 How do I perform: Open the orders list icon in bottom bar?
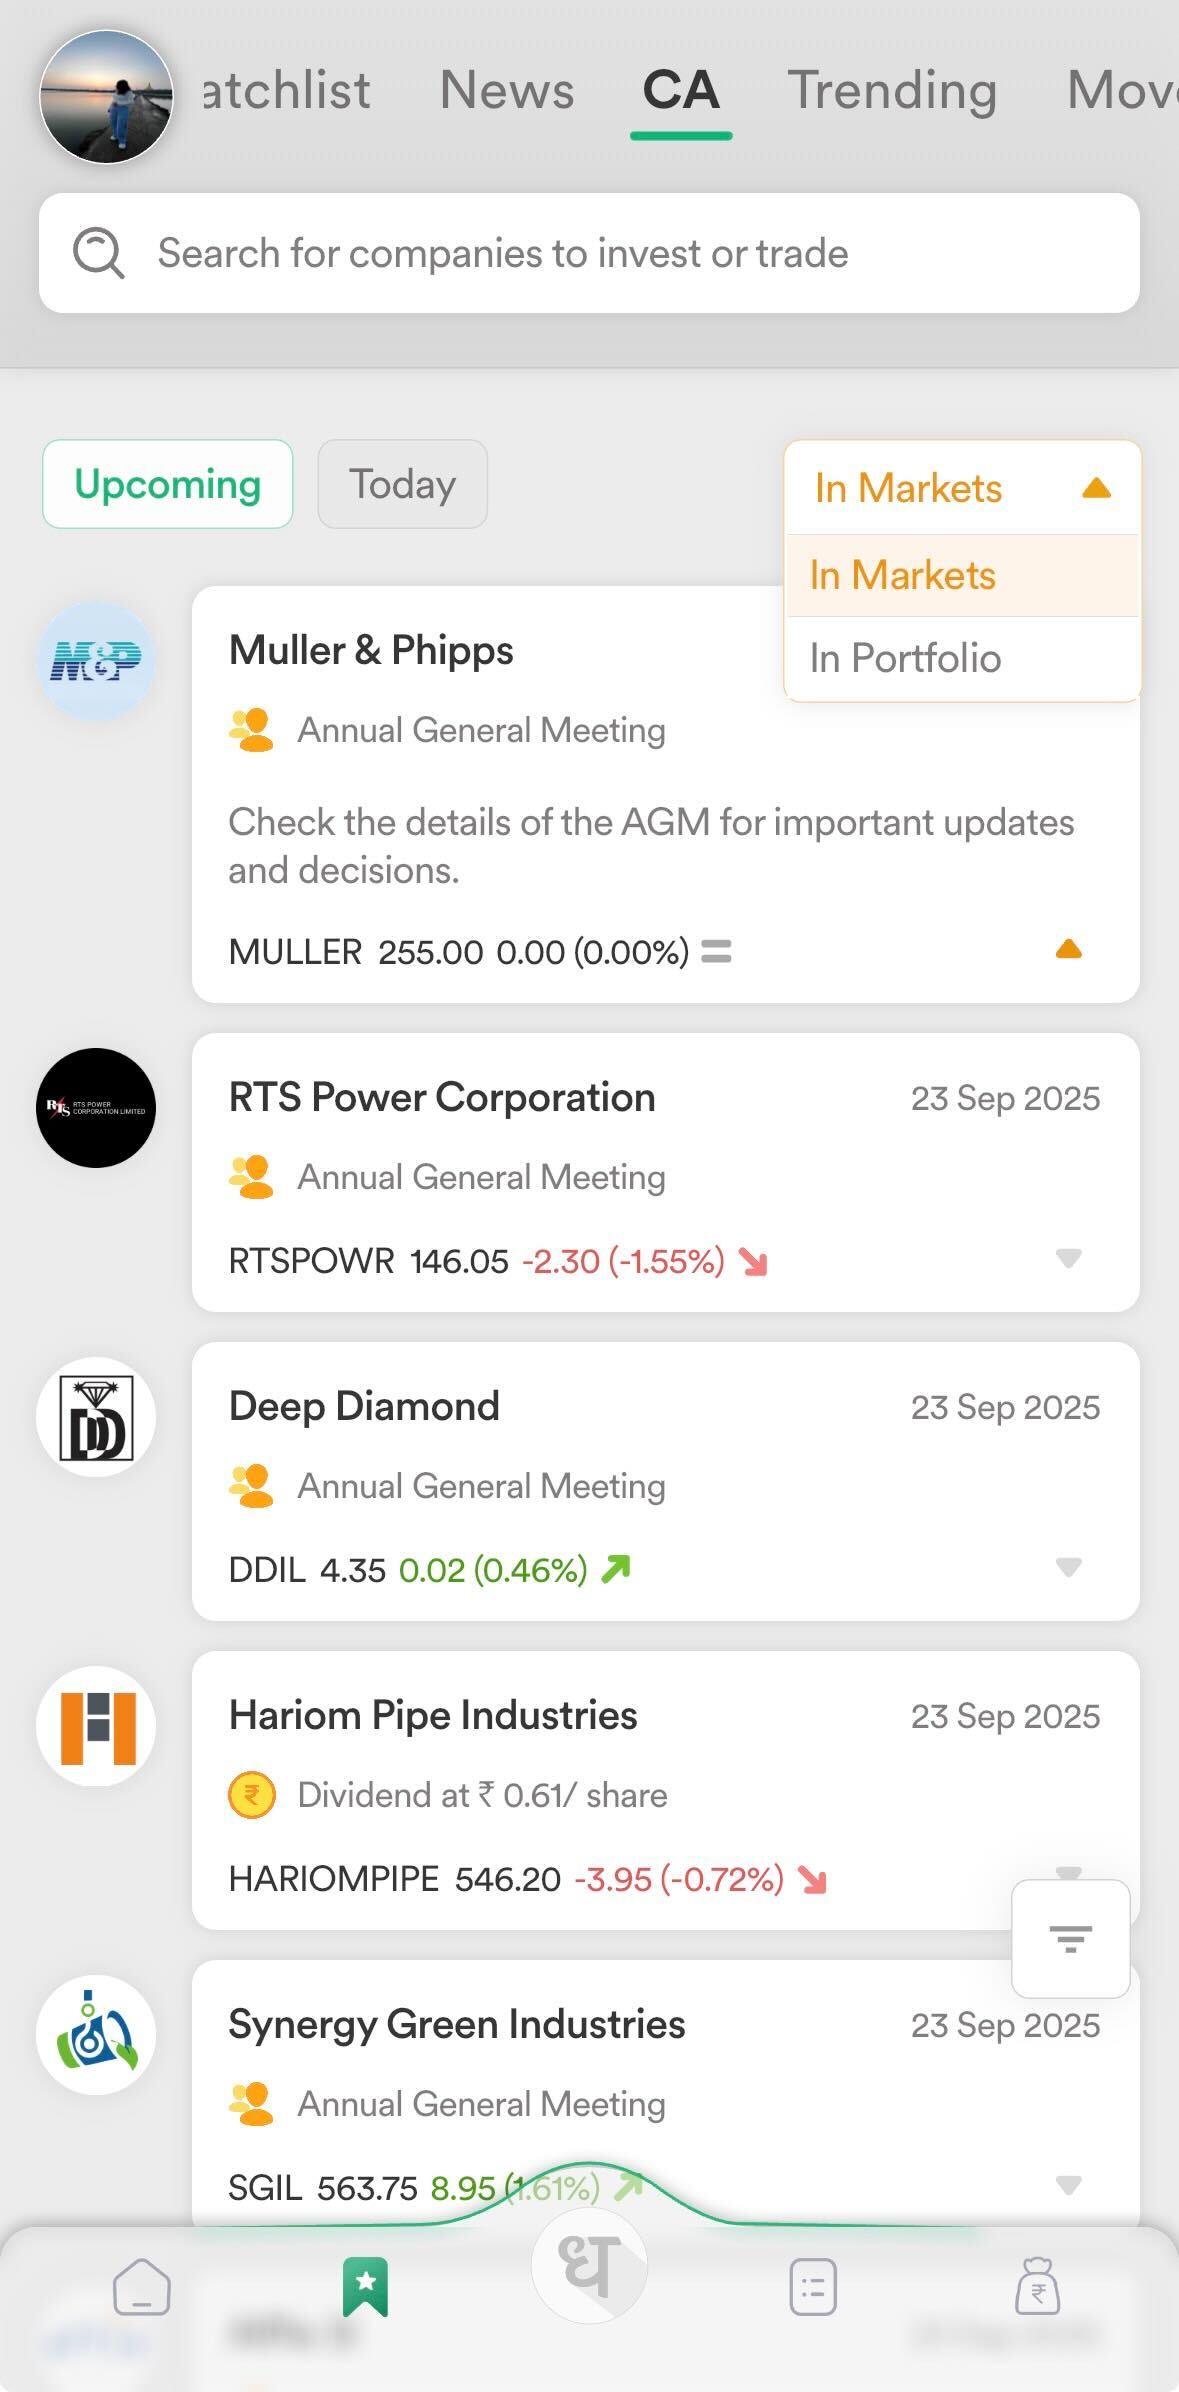(813, 2286)
